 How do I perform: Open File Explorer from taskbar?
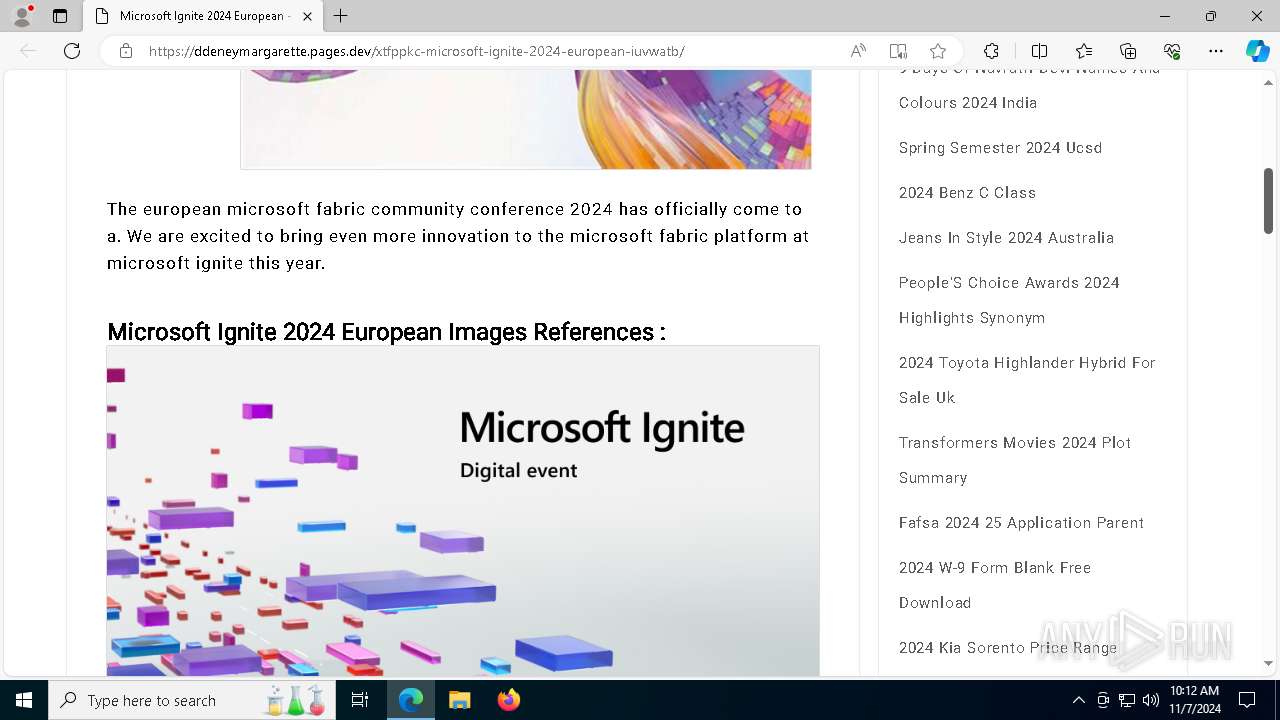(459, 700)
